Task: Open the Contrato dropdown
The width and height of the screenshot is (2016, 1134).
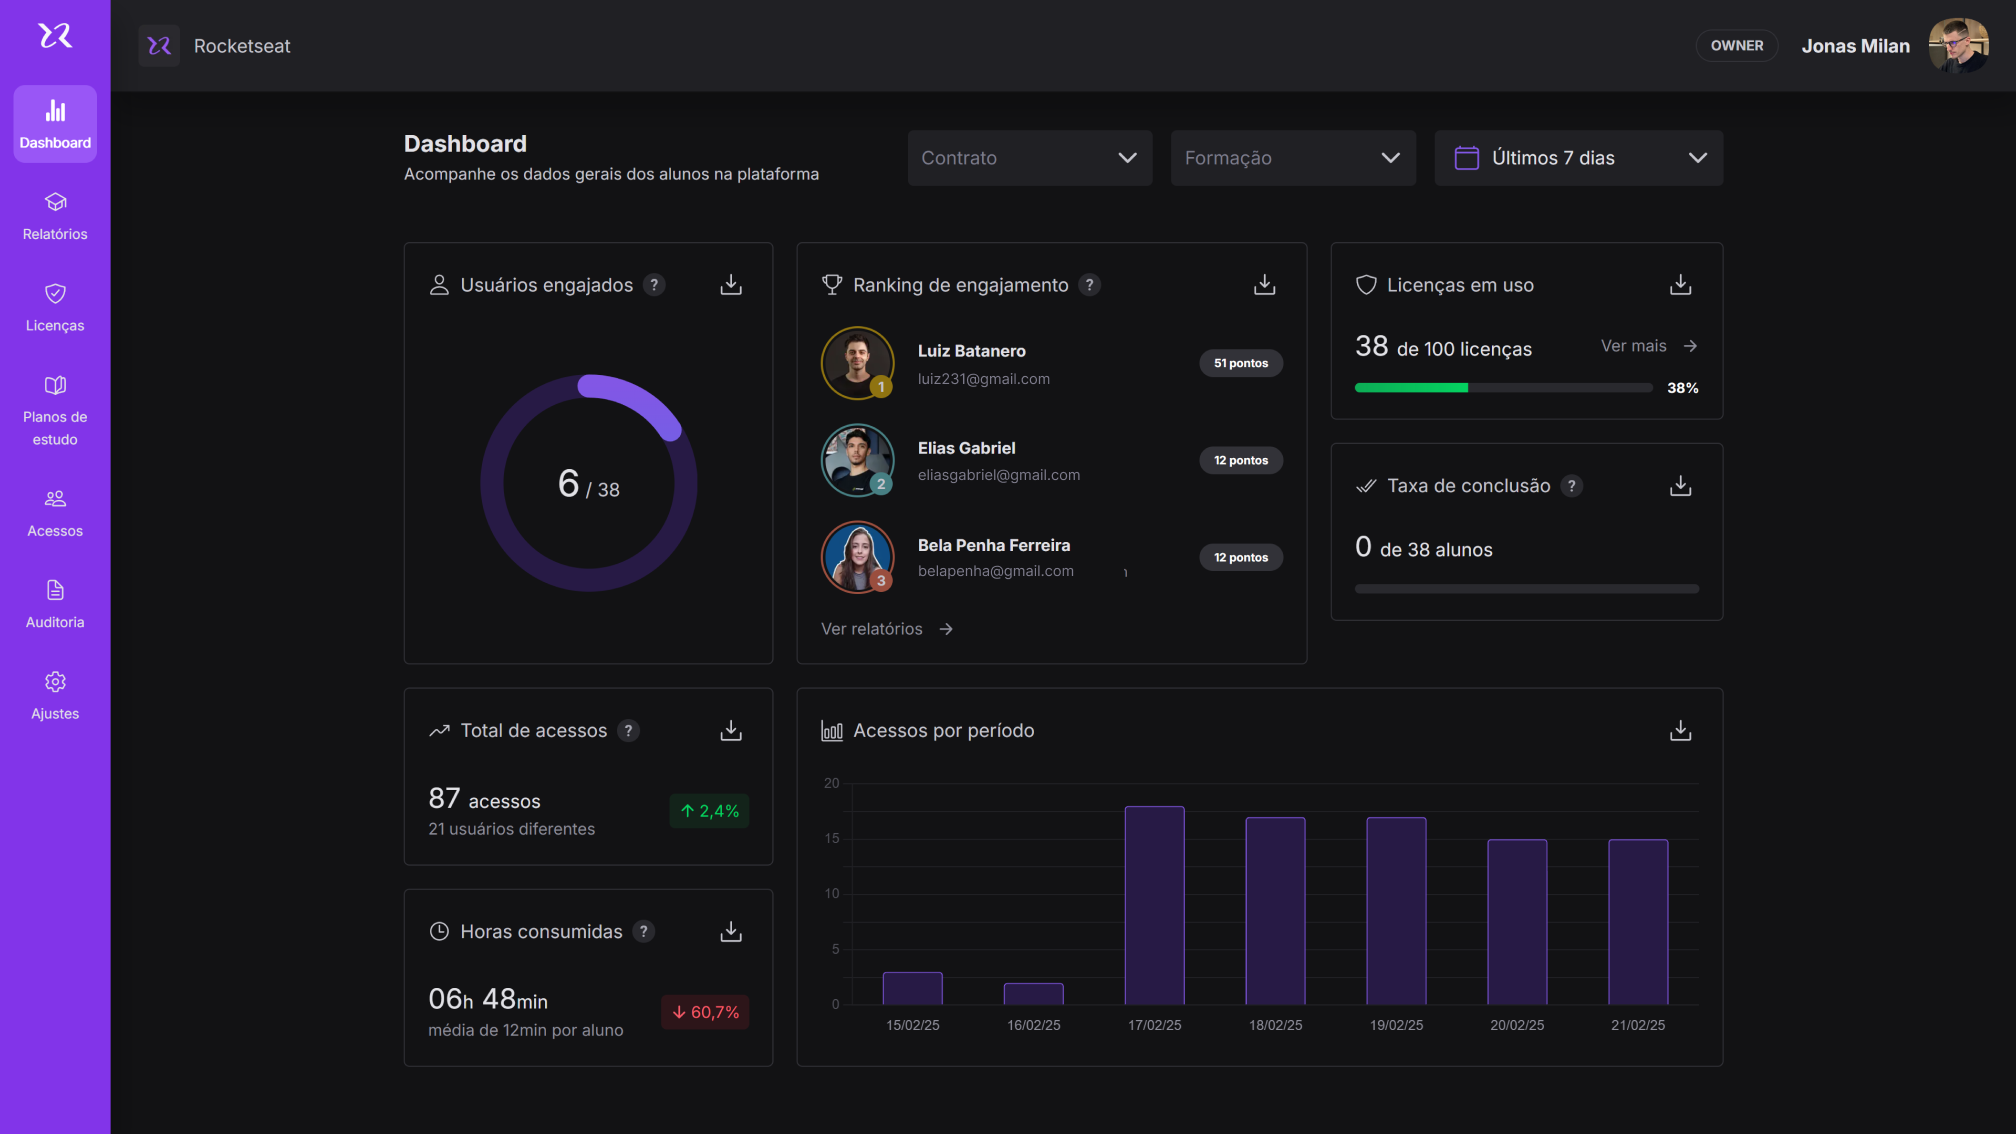Action: point(1029,157)
